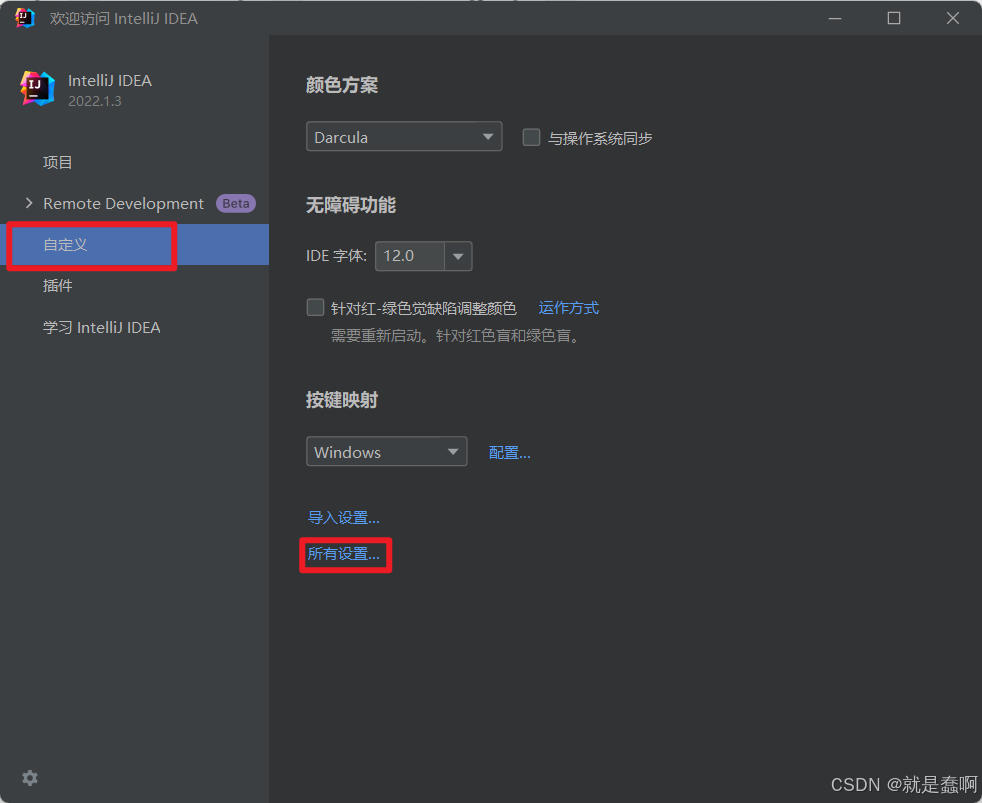The image size is (982, 803).
Task: Click the 配置... keymap configure link
Action: tap(509, 452)
